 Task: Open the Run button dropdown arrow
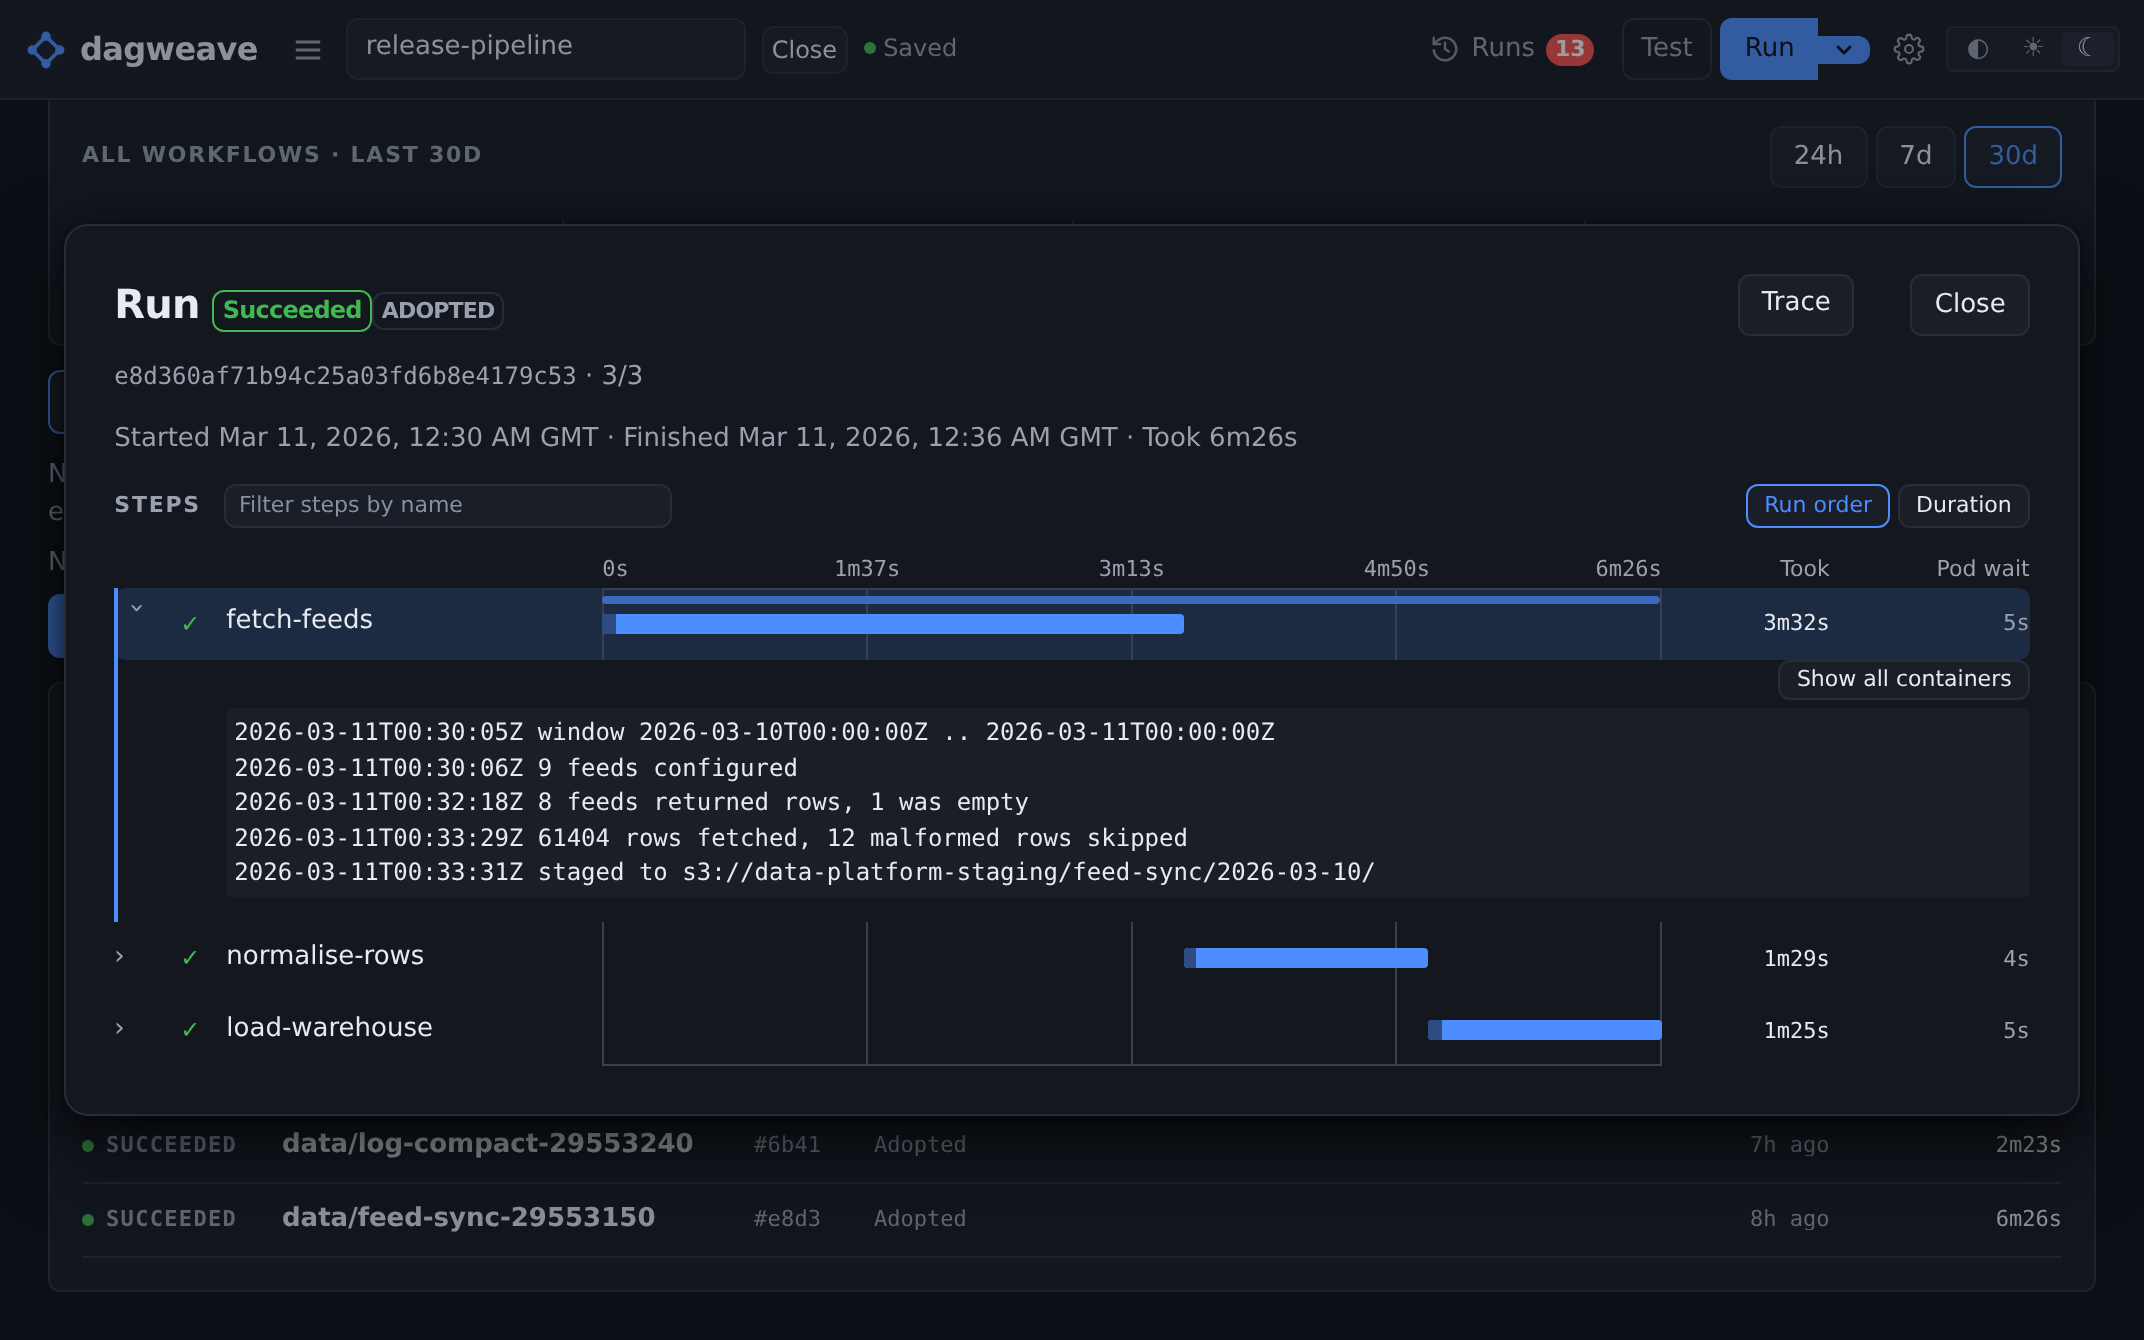coord(1844,49)
